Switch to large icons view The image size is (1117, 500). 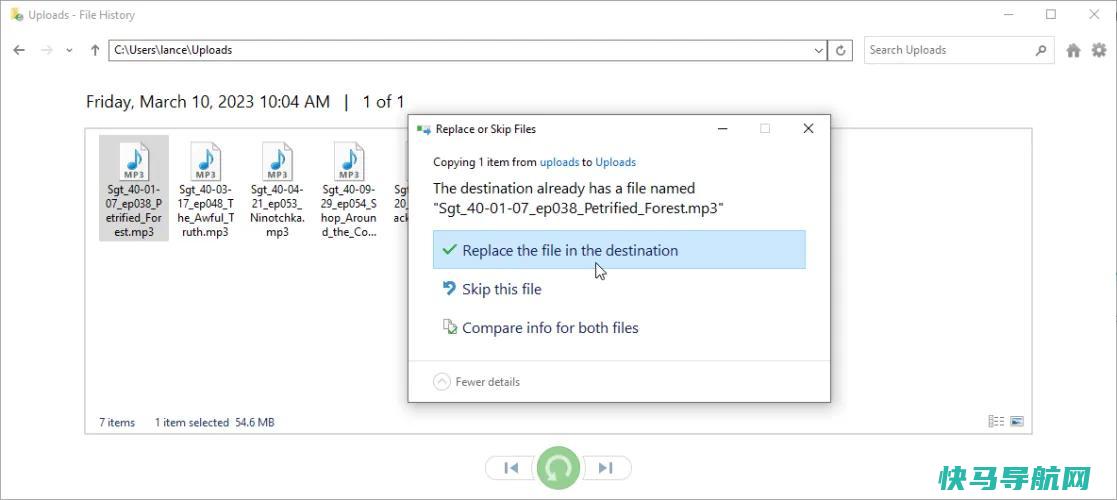pyautogui.click(x=1017, y=422)
